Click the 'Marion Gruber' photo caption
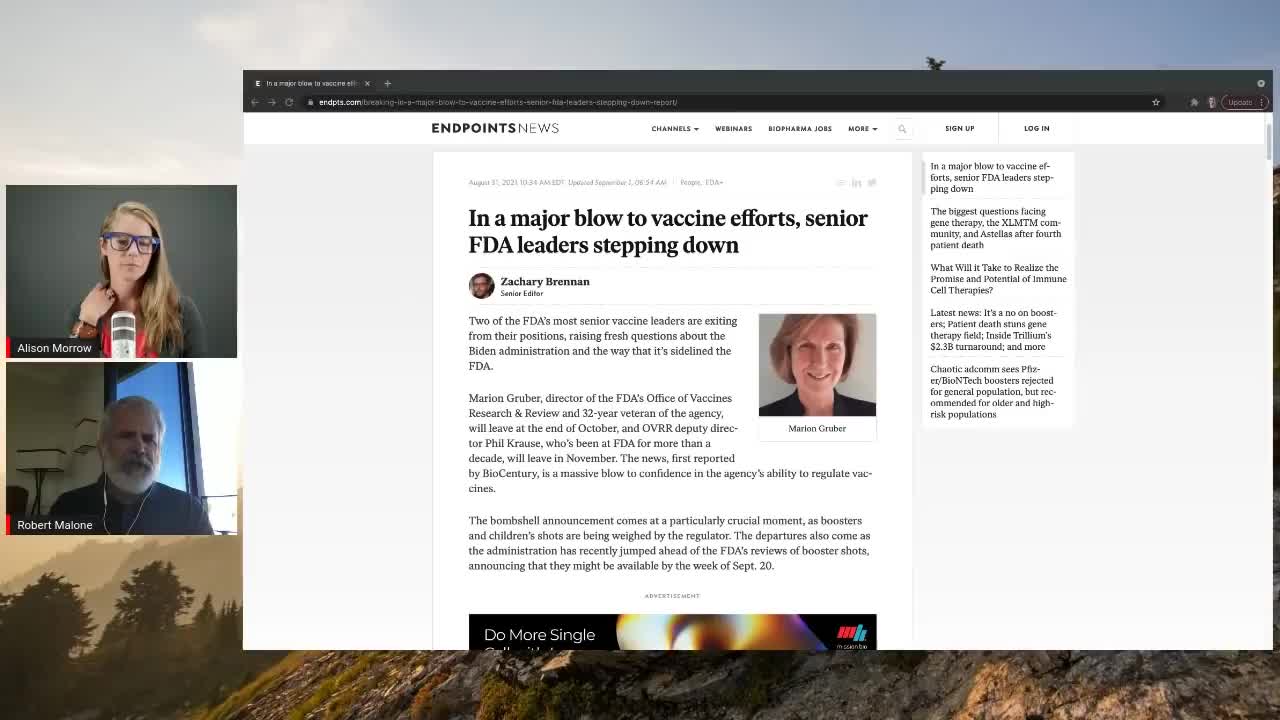Screen dimensions: 1280x720 coord(817,428)
